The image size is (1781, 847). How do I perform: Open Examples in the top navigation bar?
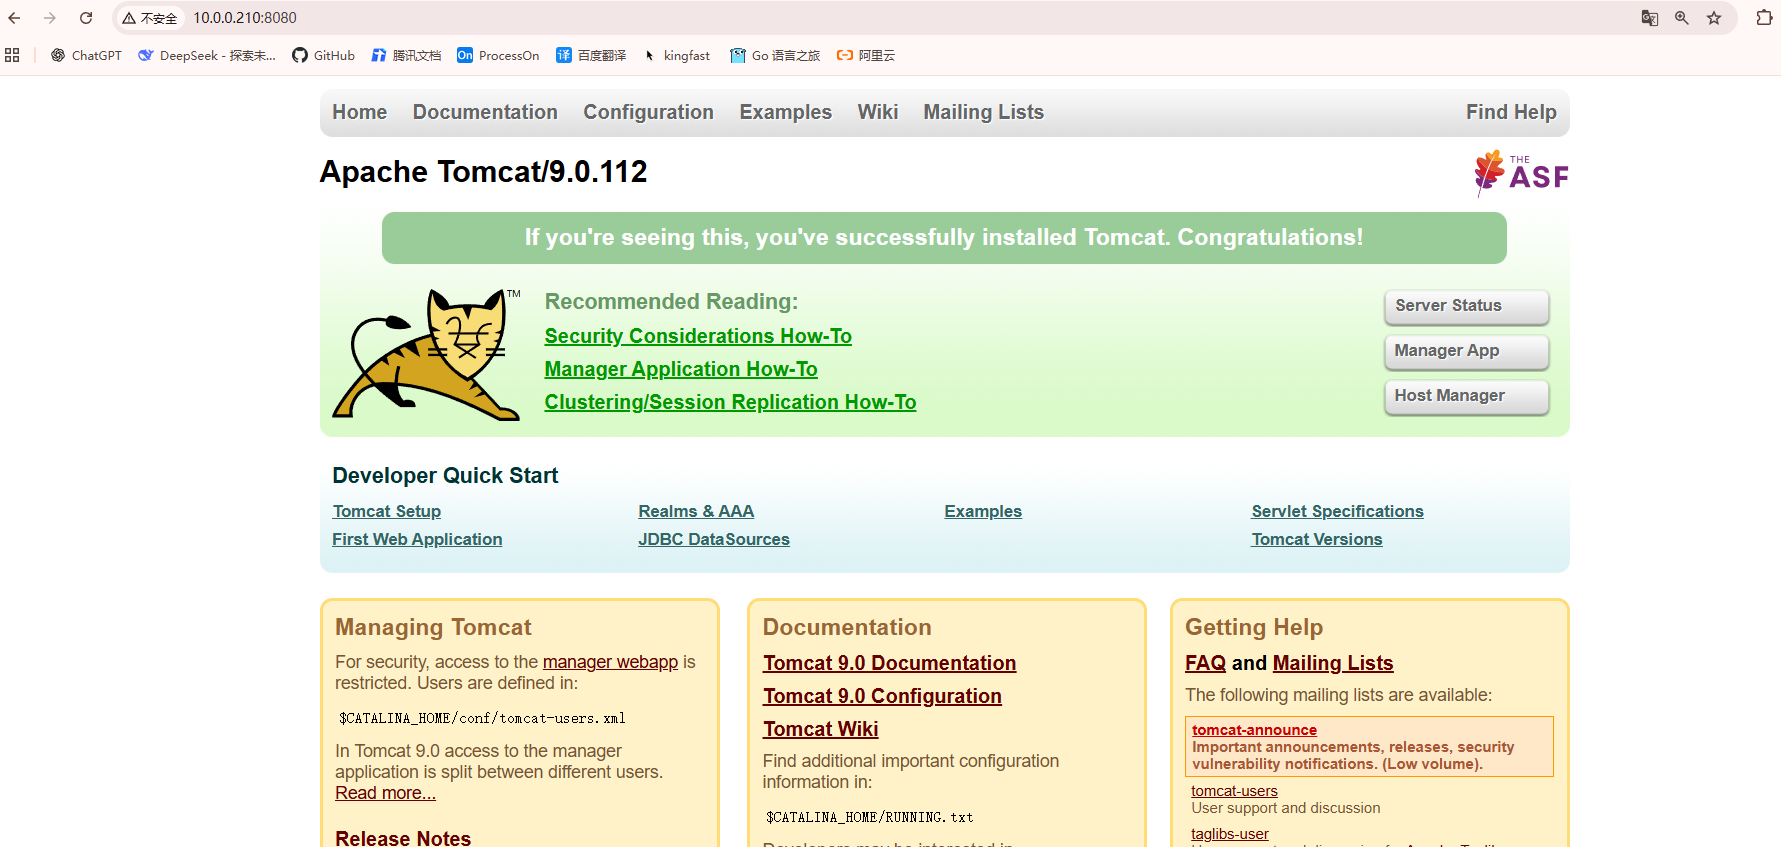click(x=786, y=112)
